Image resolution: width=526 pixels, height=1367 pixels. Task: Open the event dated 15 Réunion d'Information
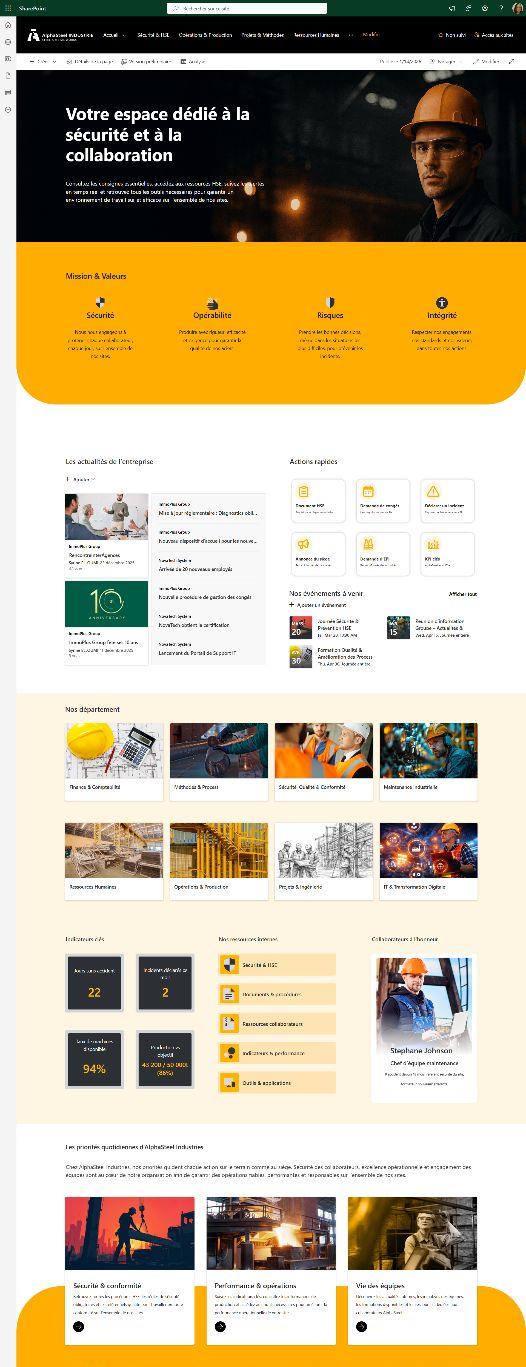tap(430, 627)
